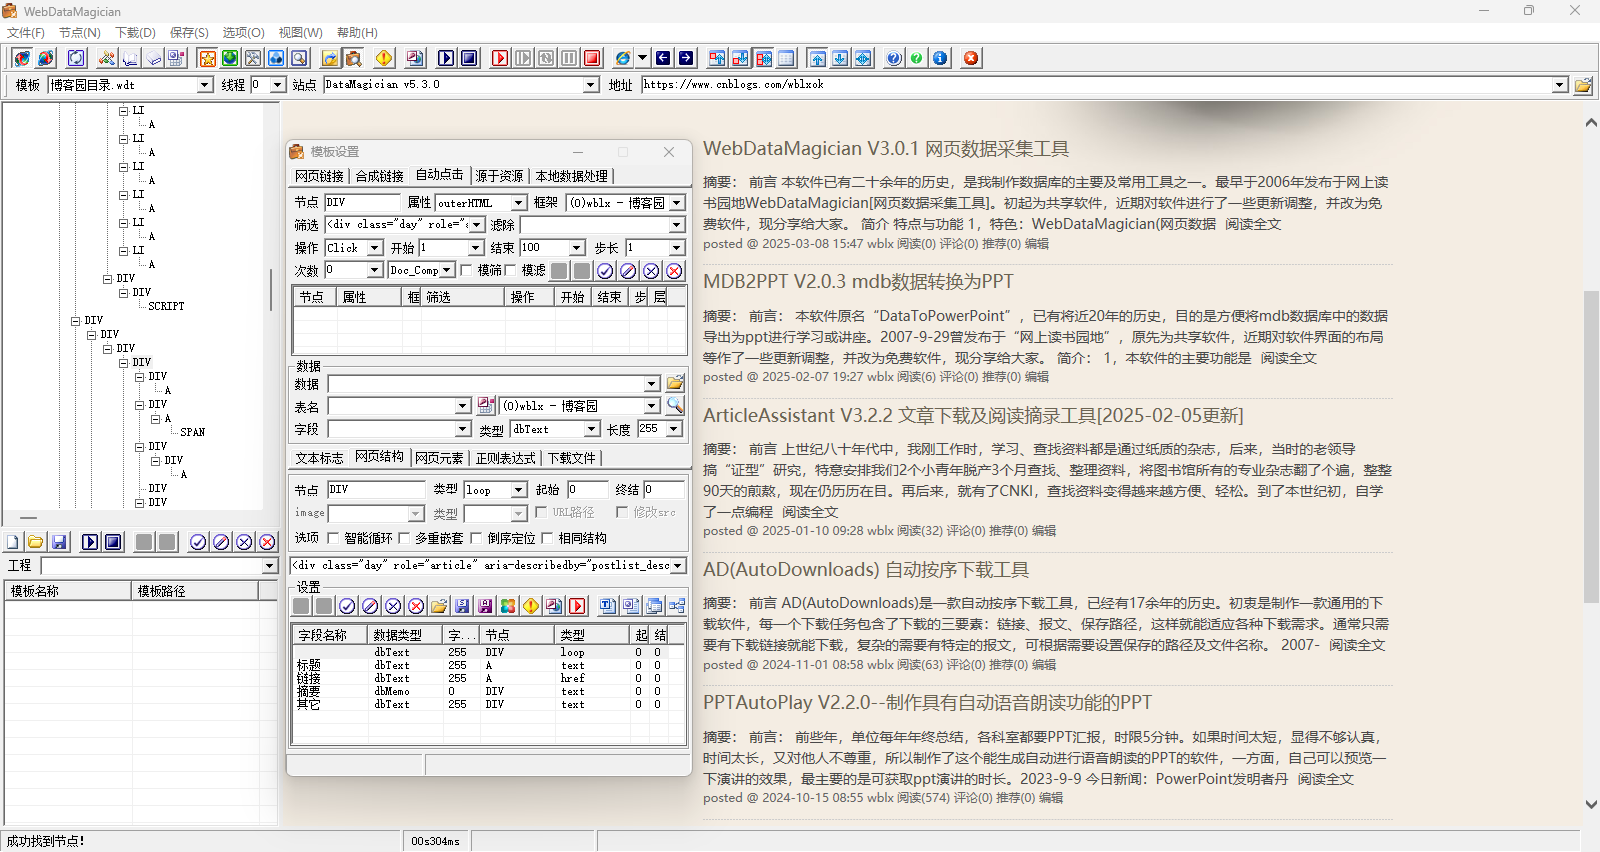The width and height of the screenshot is (1600, 852).
Task: Toggle the 模滤 checkbox
Action: tap(510, 270)
